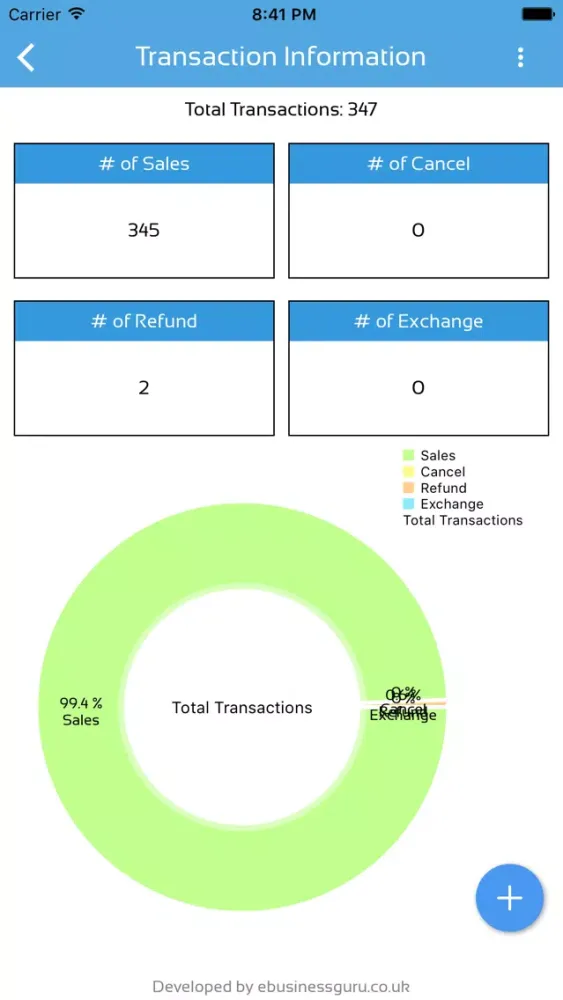Tap the # of Cancel card header

coord(418,164)
